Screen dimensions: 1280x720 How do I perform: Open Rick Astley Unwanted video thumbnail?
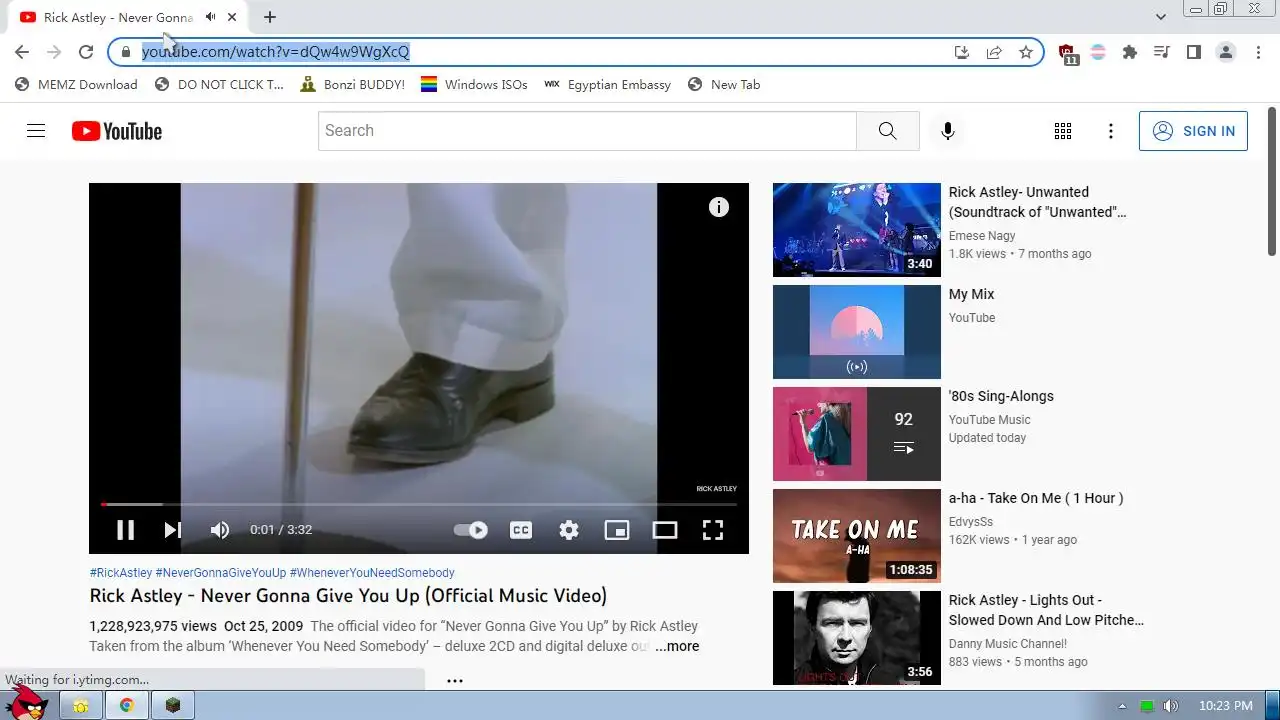click(x=857, y=230)
